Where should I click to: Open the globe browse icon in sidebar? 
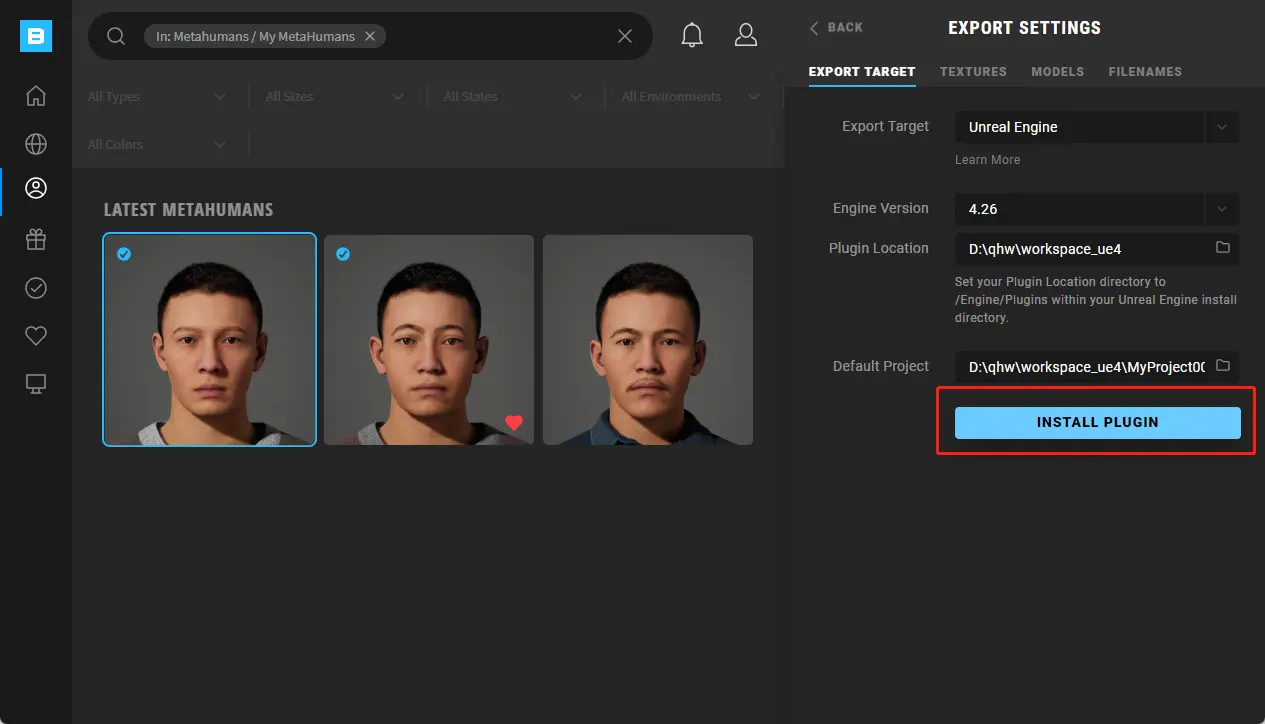pos(36,144)
